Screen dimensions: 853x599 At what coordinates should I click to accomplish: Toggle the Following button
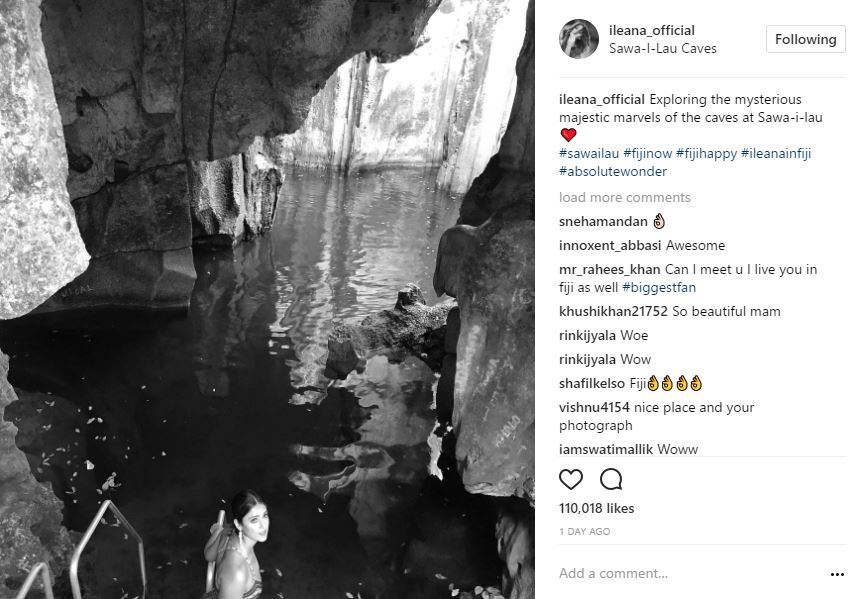pyautogui.click(x=804, y=39)
